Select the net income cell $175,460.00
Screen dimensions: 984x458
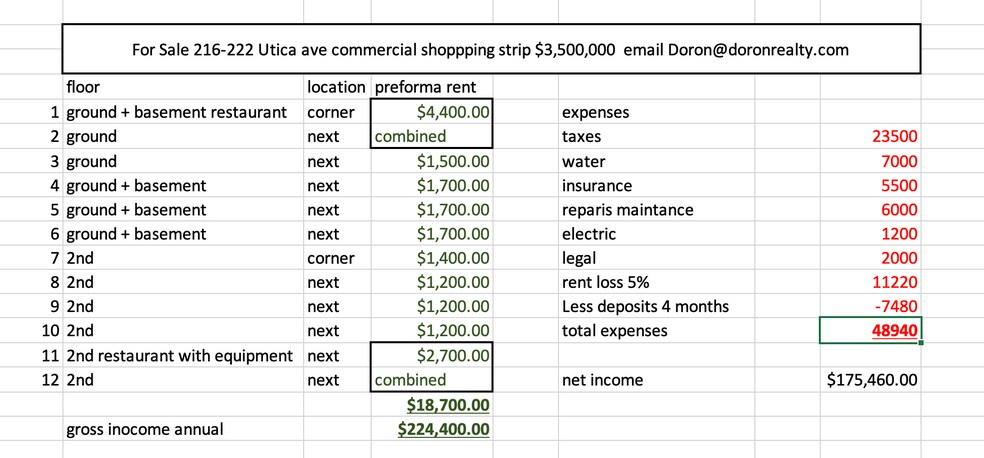click(x=869, y=380)
